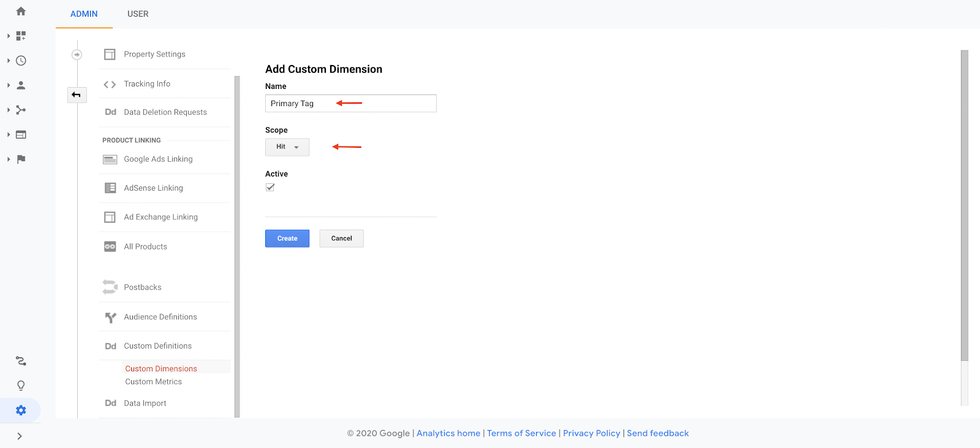Open the Conversions flag icon
This screenshot has height=448, width=980.
click(x=21, y=159)
